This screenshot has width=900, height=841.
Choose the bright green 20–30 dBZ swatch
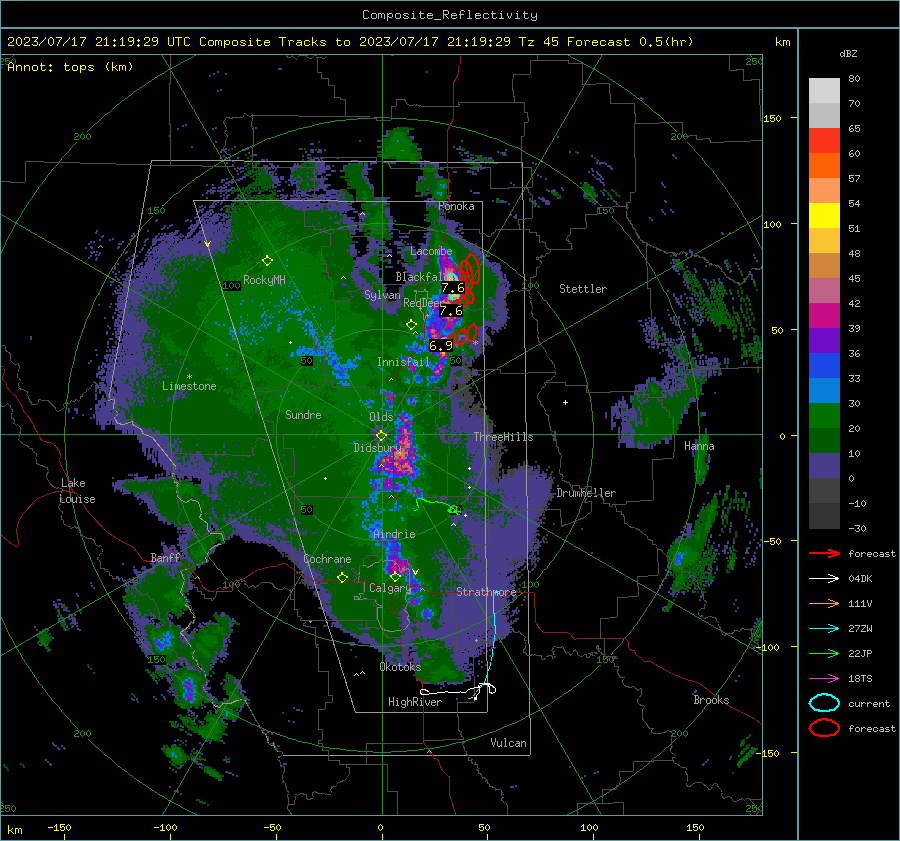(x=824, y=416)
